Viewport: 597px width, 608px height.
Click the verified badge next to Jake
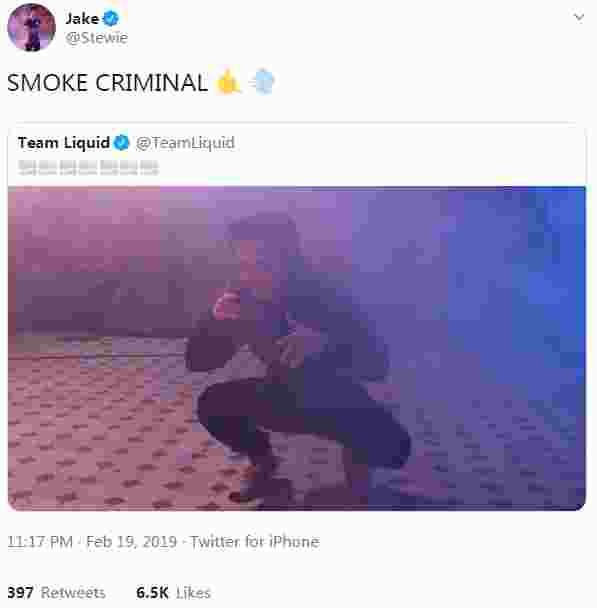pyautogui.click(x=111, y=18)
